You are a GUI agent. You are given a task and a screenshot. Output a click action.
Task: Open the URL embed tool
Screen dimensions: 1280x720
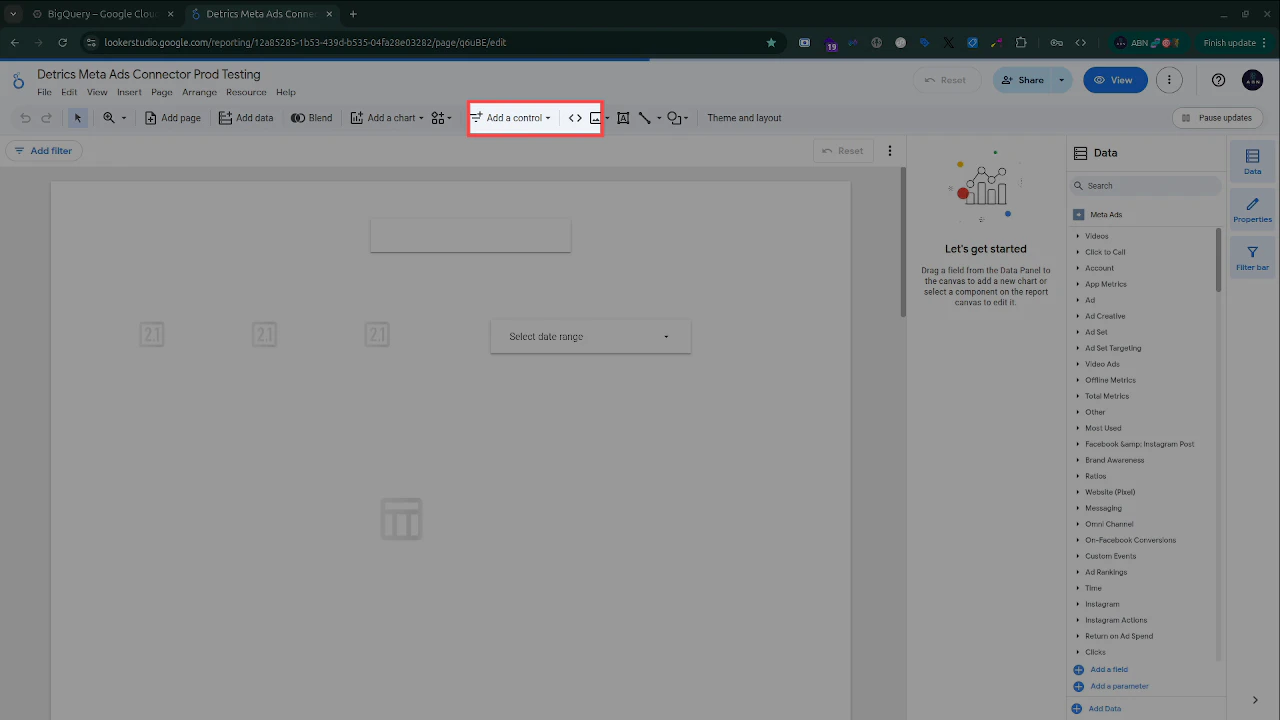click(574, 117)
